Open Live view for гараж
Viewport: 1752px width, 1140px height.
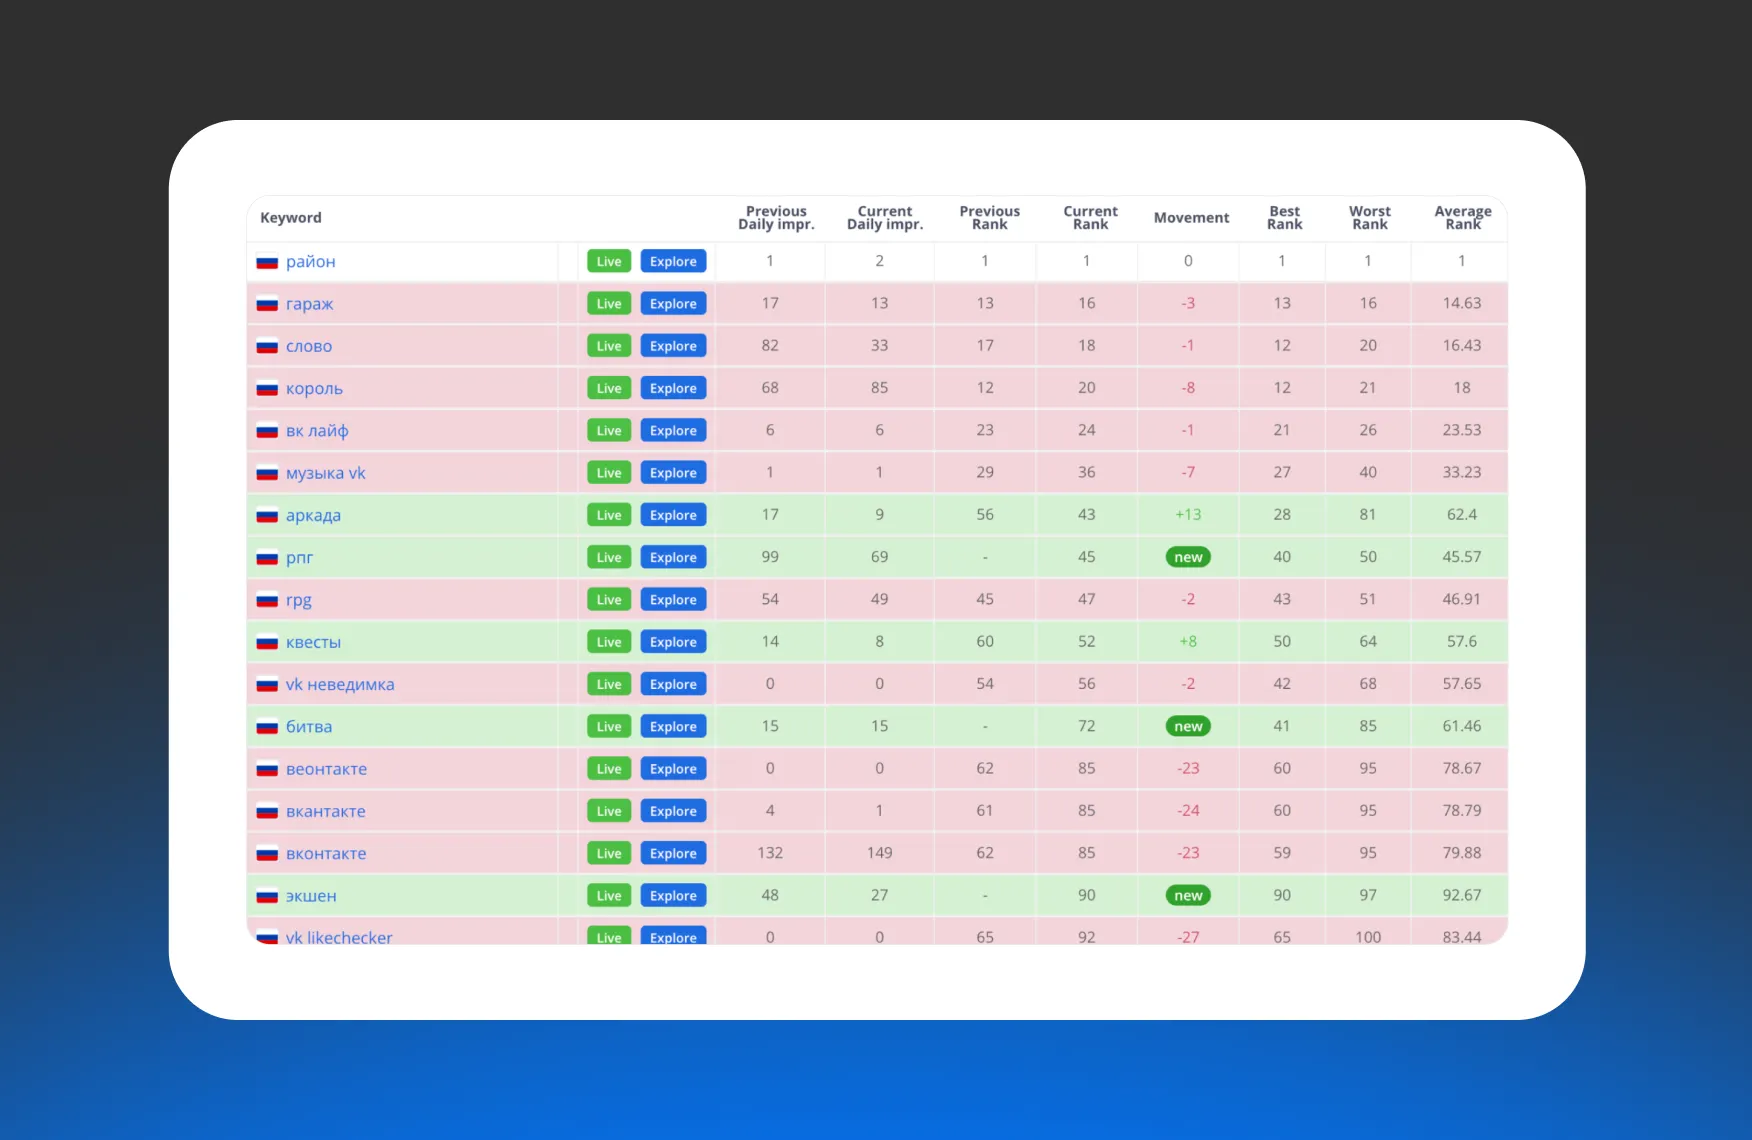click(609, 303)
